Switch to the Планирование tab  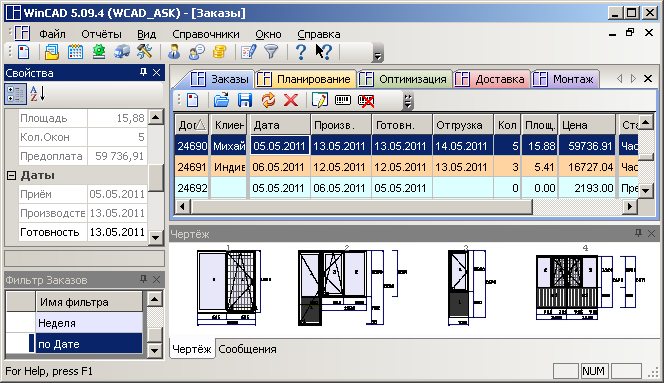[306, 79]
